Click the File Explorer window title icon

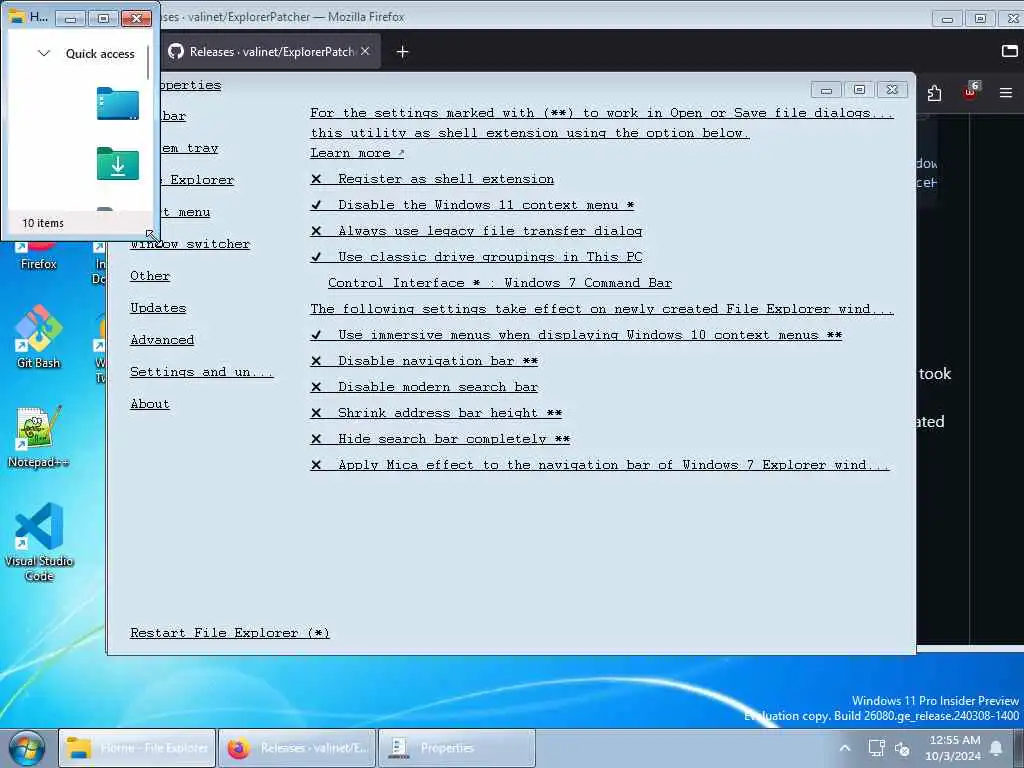pos(16,16)
